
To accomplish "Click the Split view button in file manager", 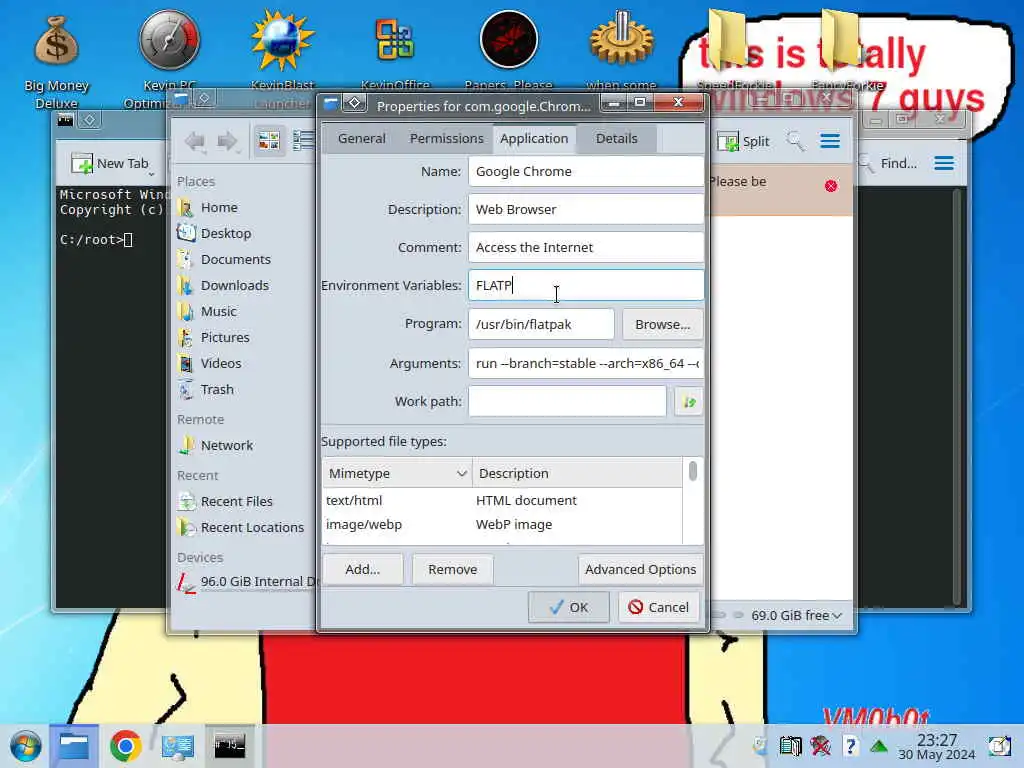I will pos(743,142).
